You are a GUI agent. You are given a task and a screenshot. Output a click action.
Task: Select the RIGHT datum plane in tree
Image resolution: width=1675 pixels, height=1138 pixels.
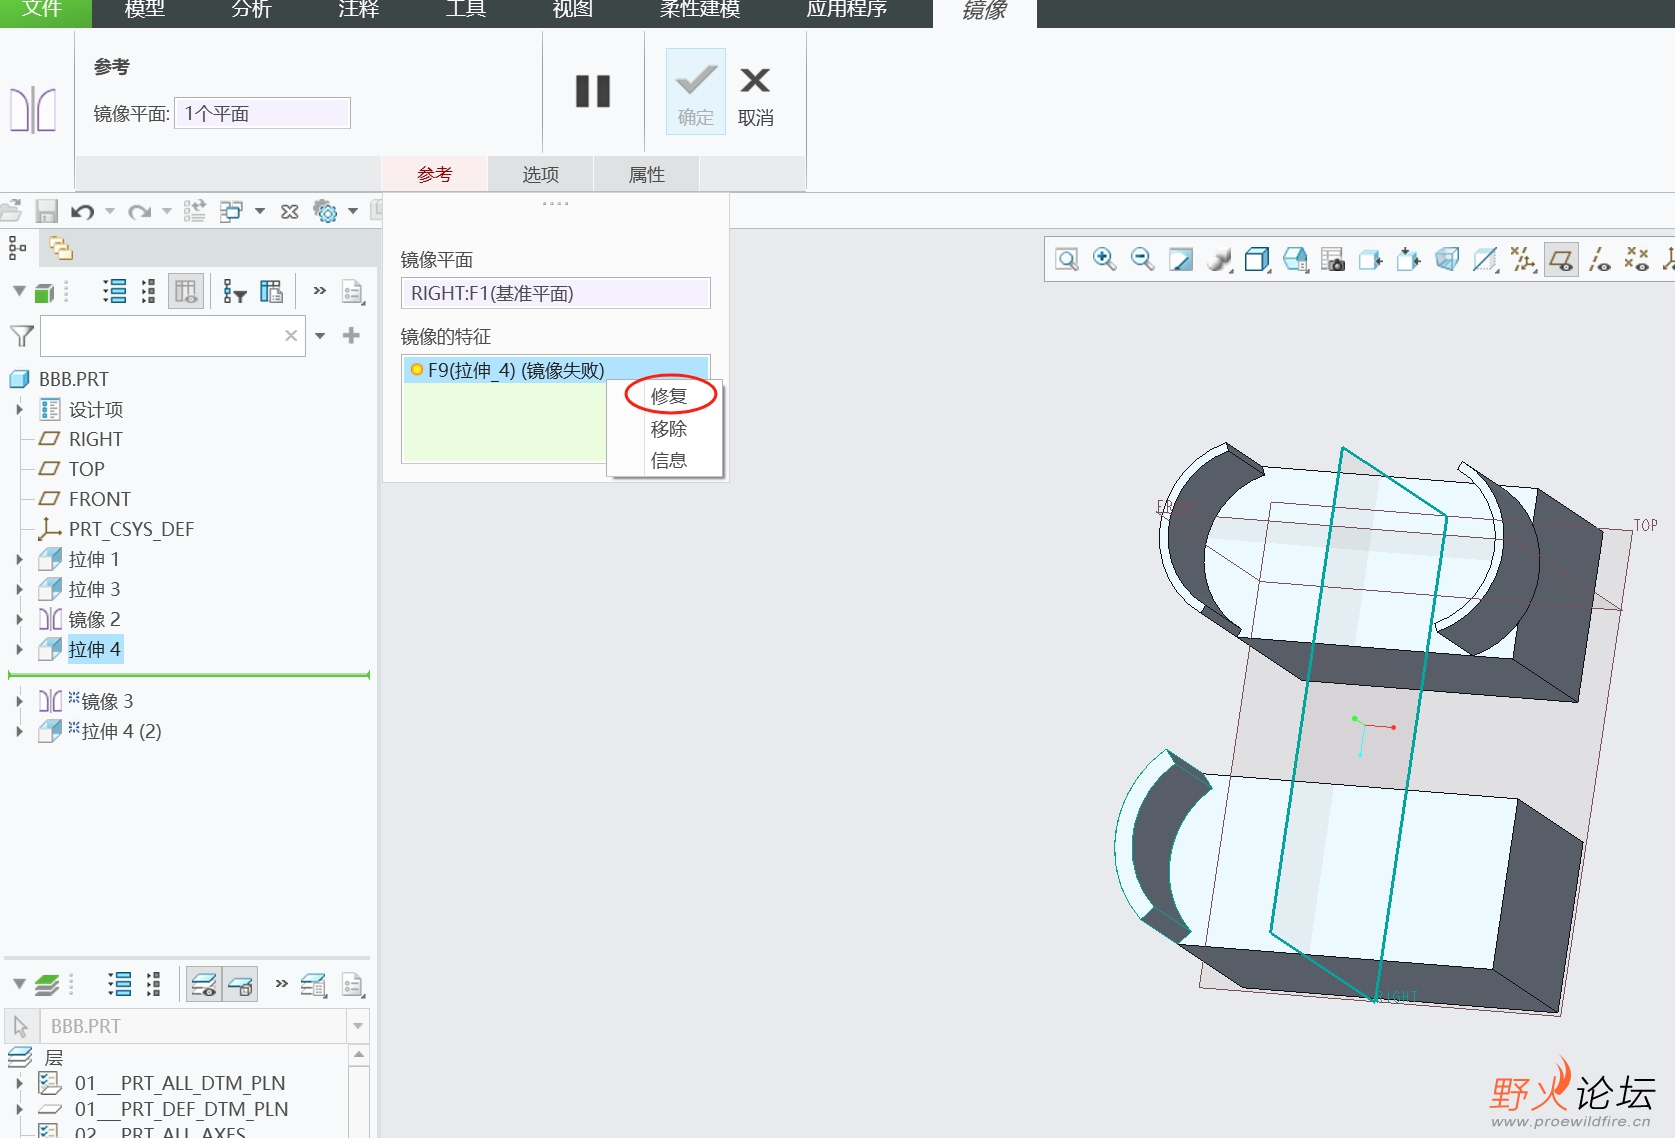96,439
